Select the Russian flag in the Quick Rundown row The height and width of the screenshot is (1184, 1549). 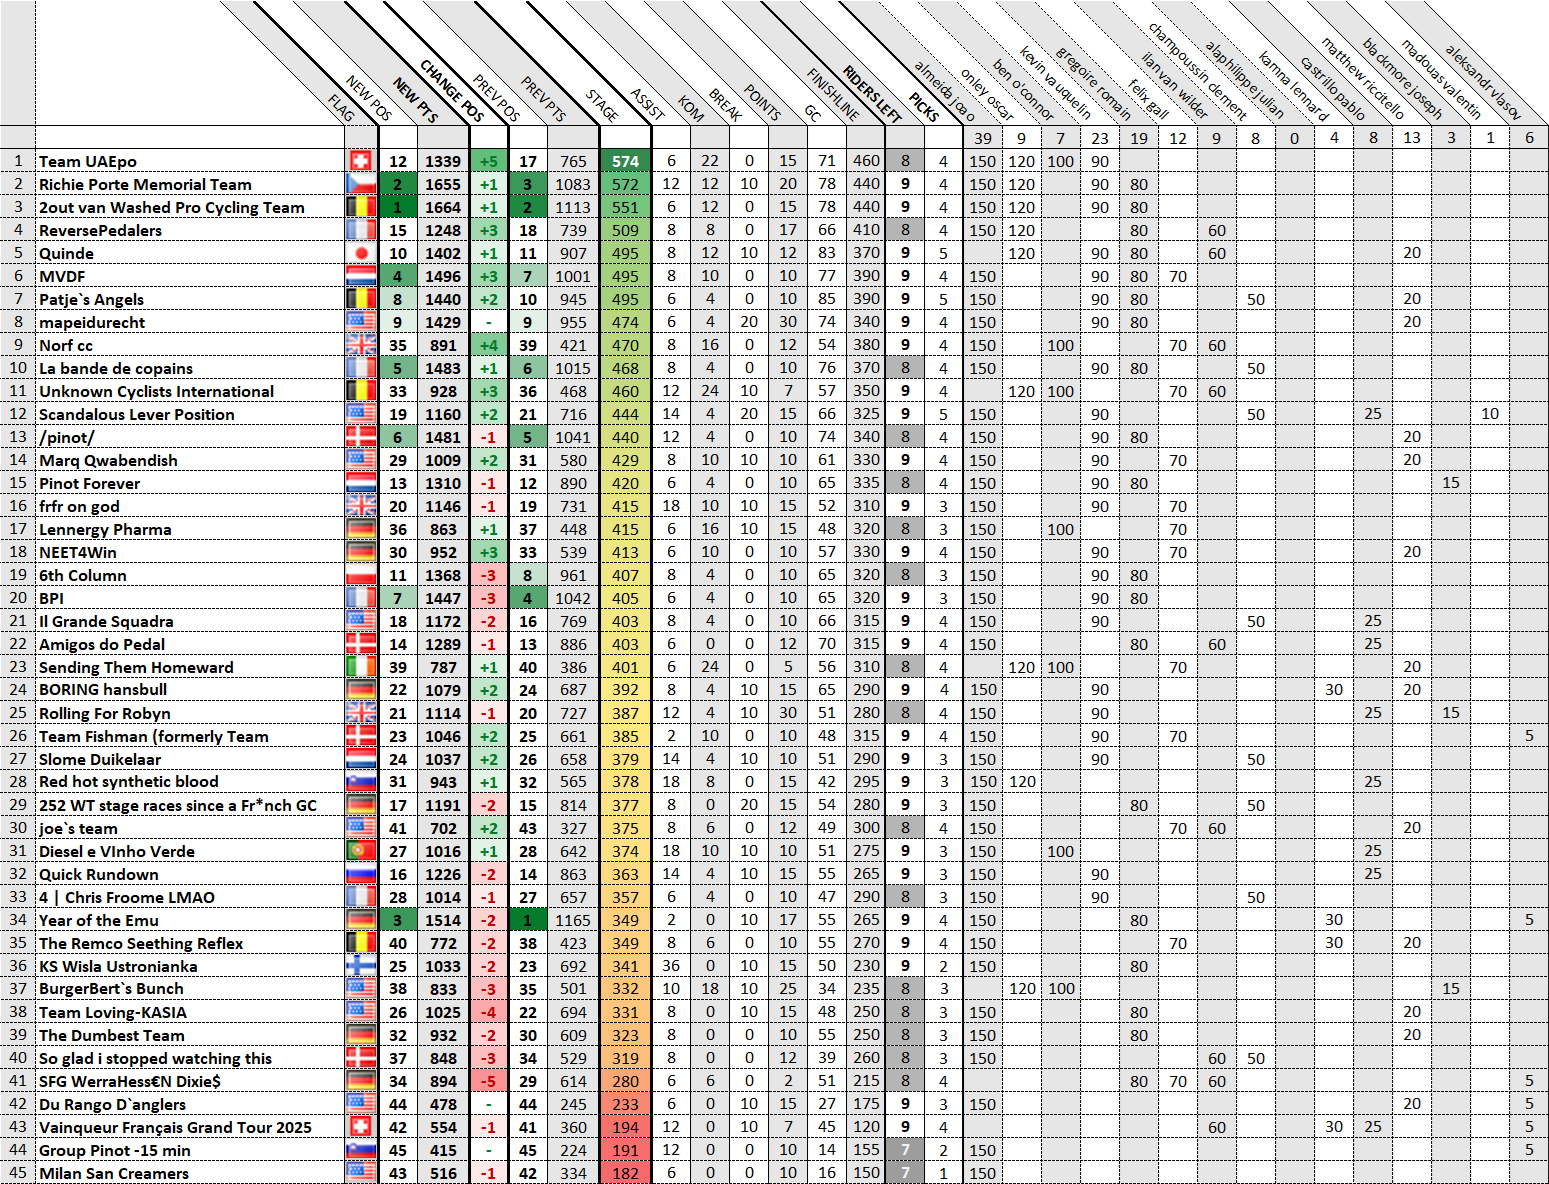point(361,874)
